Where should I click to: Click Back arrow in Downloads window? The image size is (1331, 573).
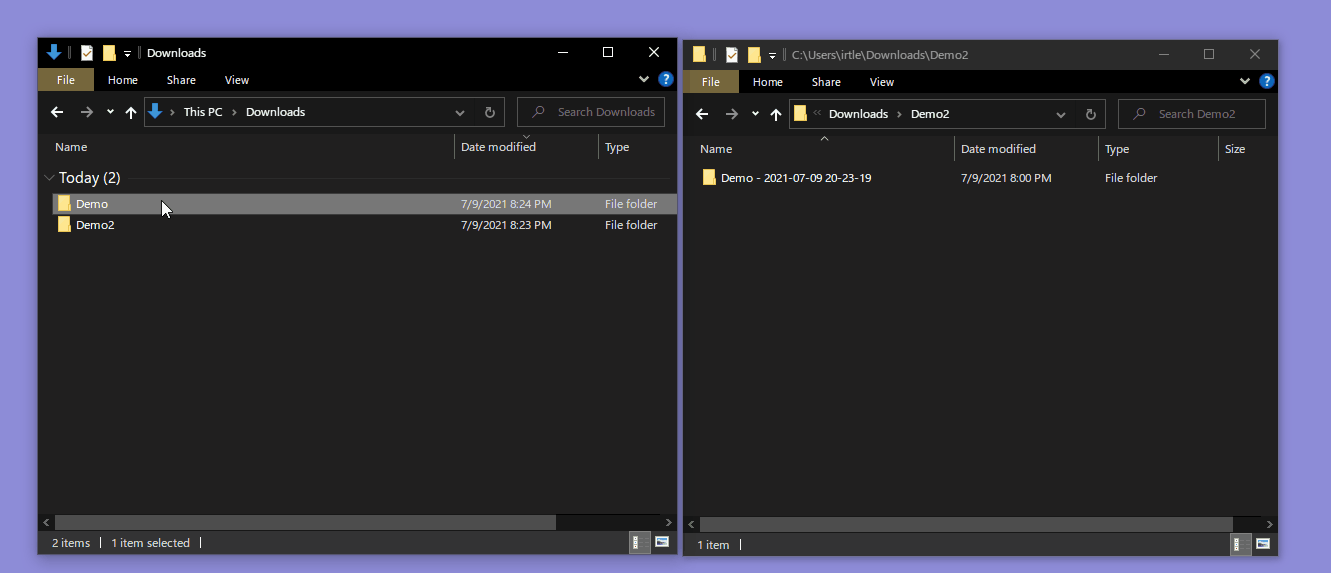point(57,112)
